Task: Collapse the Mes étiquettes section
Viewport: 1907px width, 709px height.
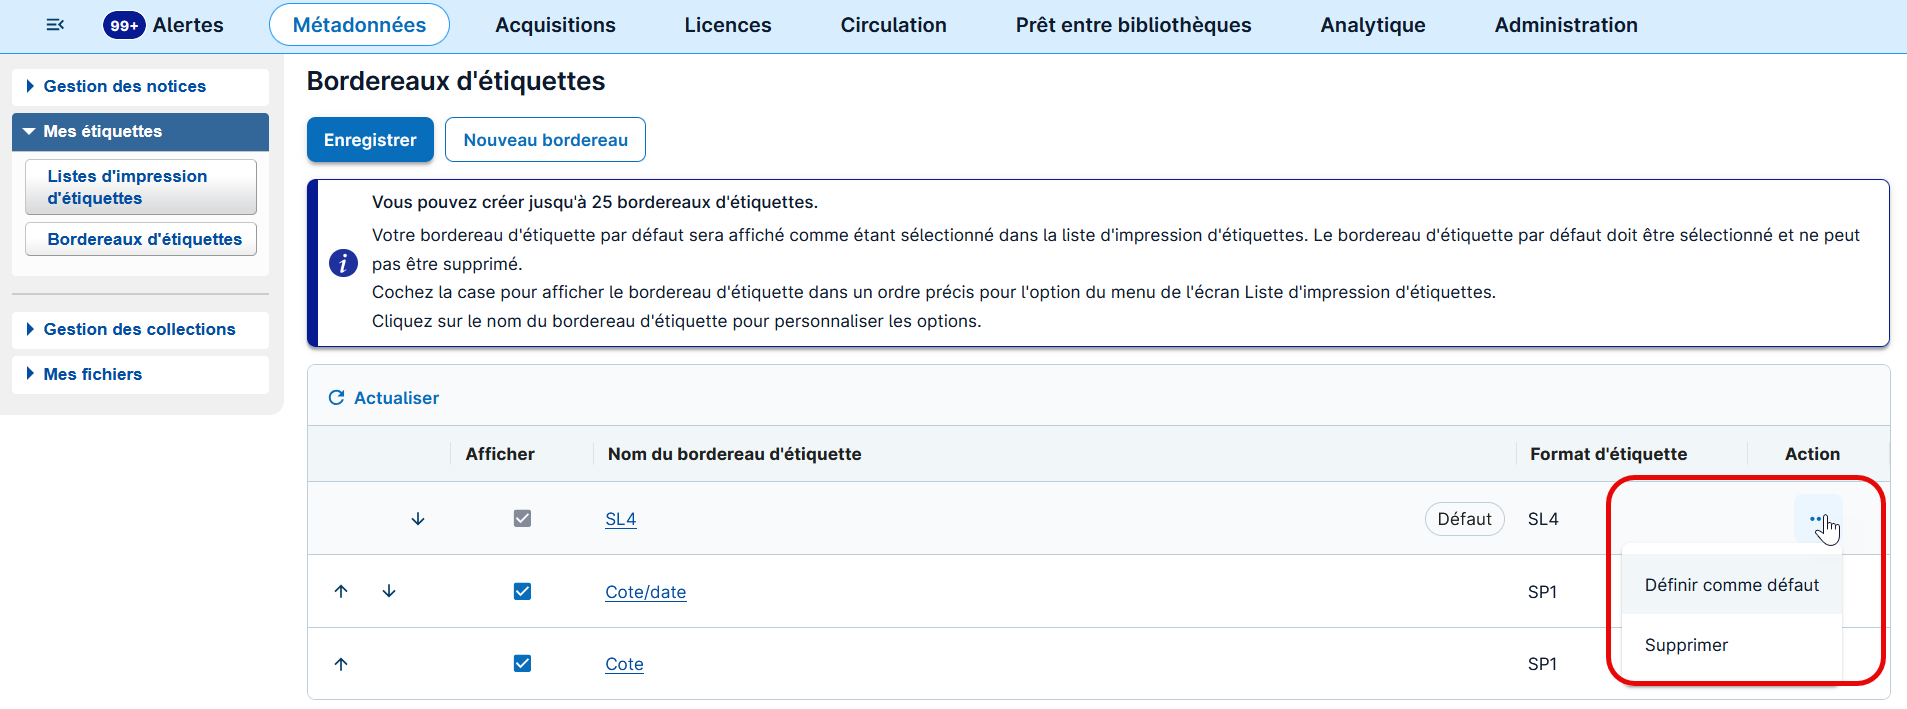Action: (x=102, y=132)
